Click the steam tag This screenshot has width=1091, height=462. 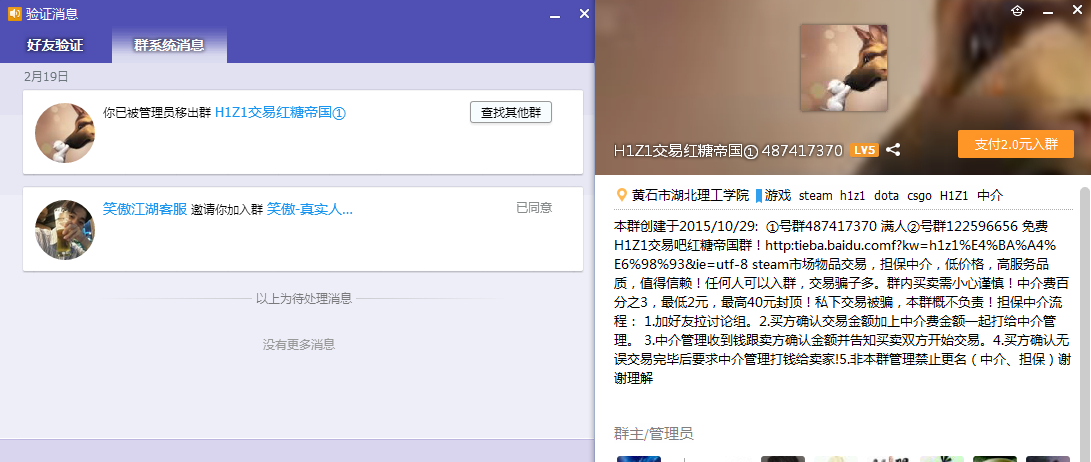(815, 196)
